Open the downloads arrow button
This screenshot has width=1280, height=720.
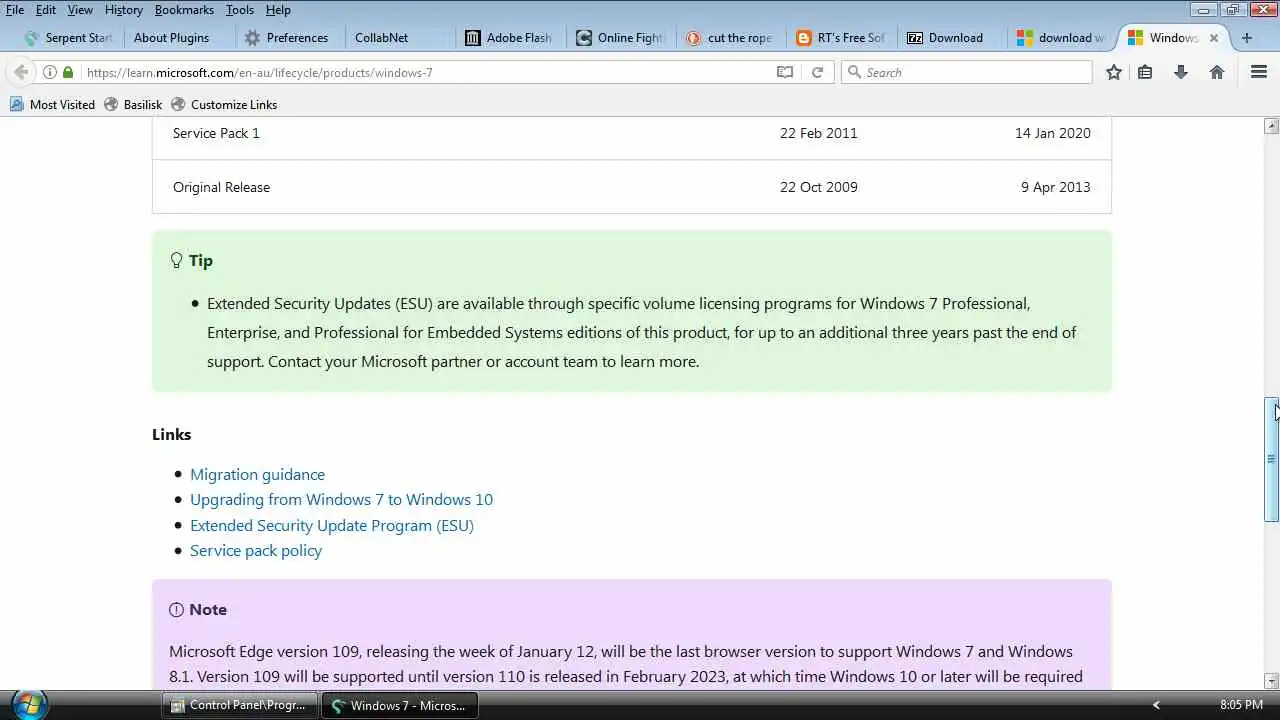(1181, 72)
